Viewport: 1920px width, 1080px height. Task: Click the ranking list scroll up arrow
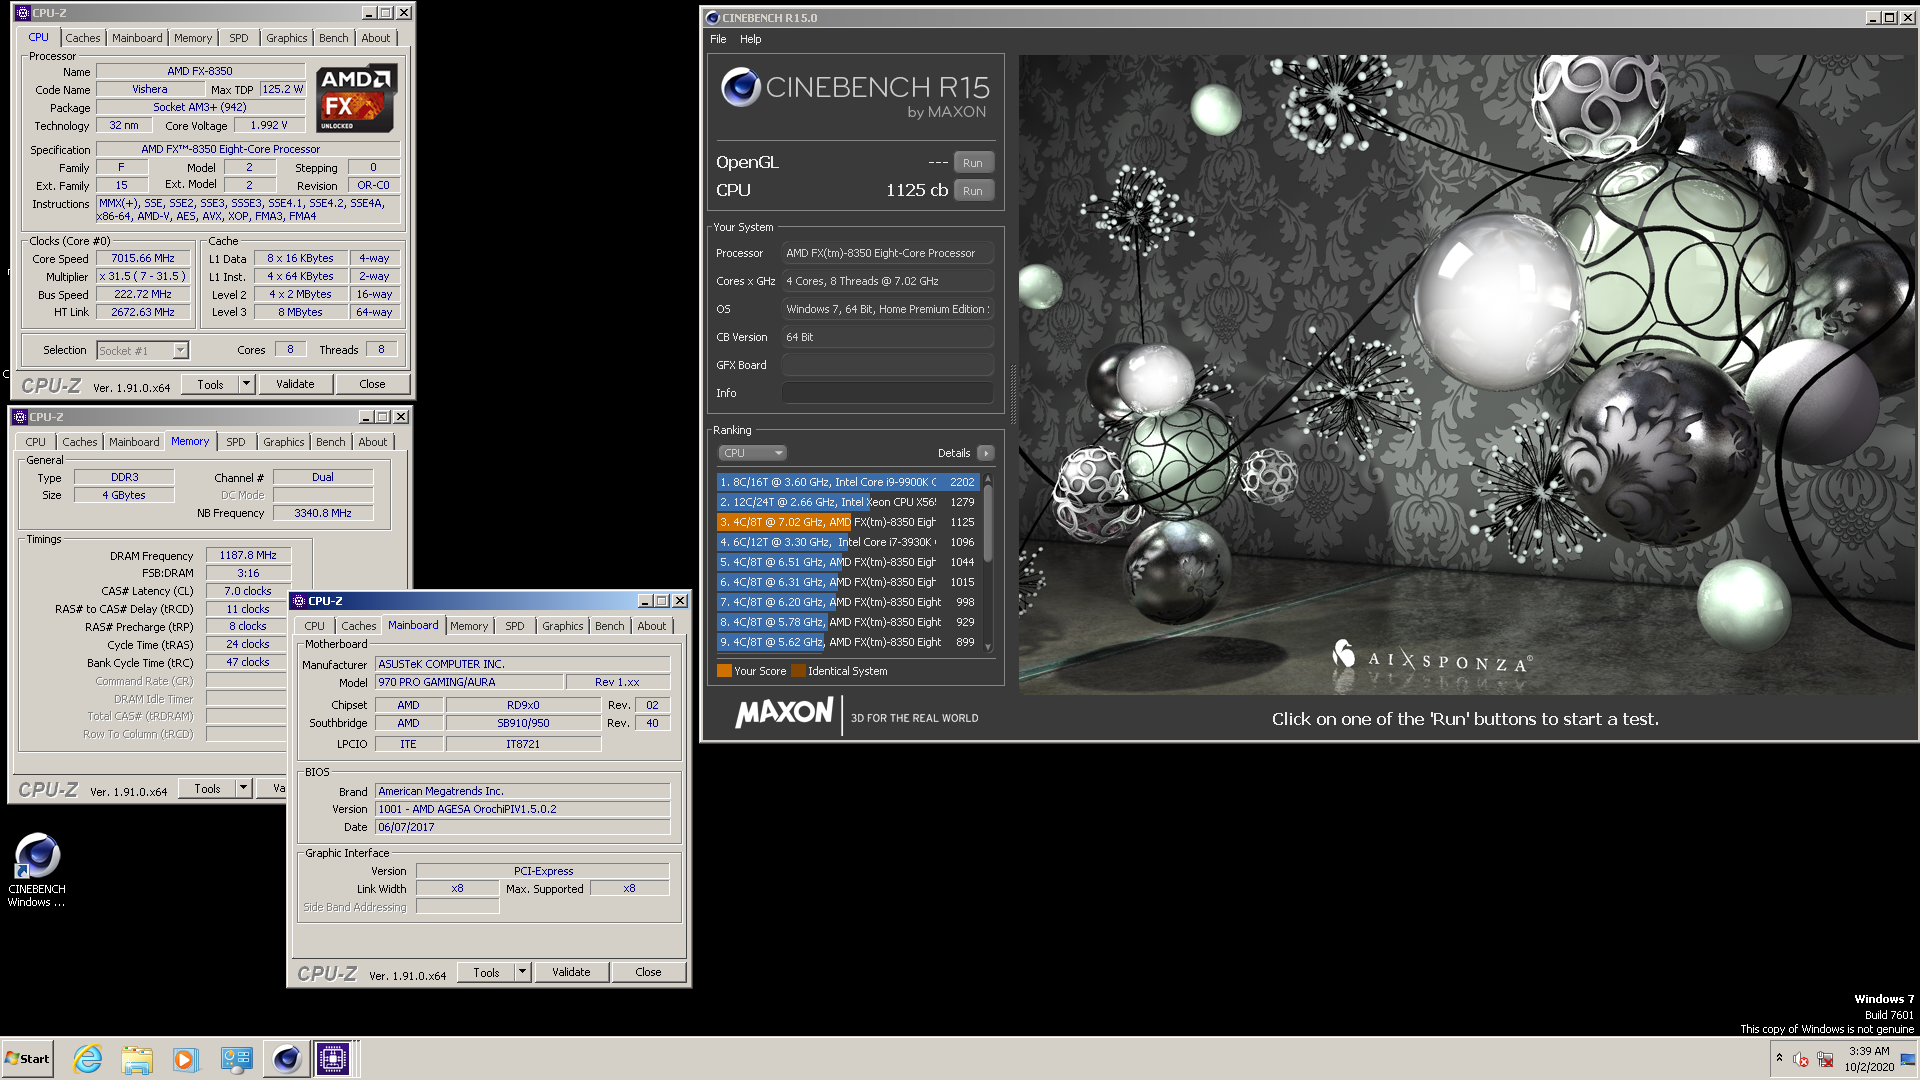(x=988, y=480)
